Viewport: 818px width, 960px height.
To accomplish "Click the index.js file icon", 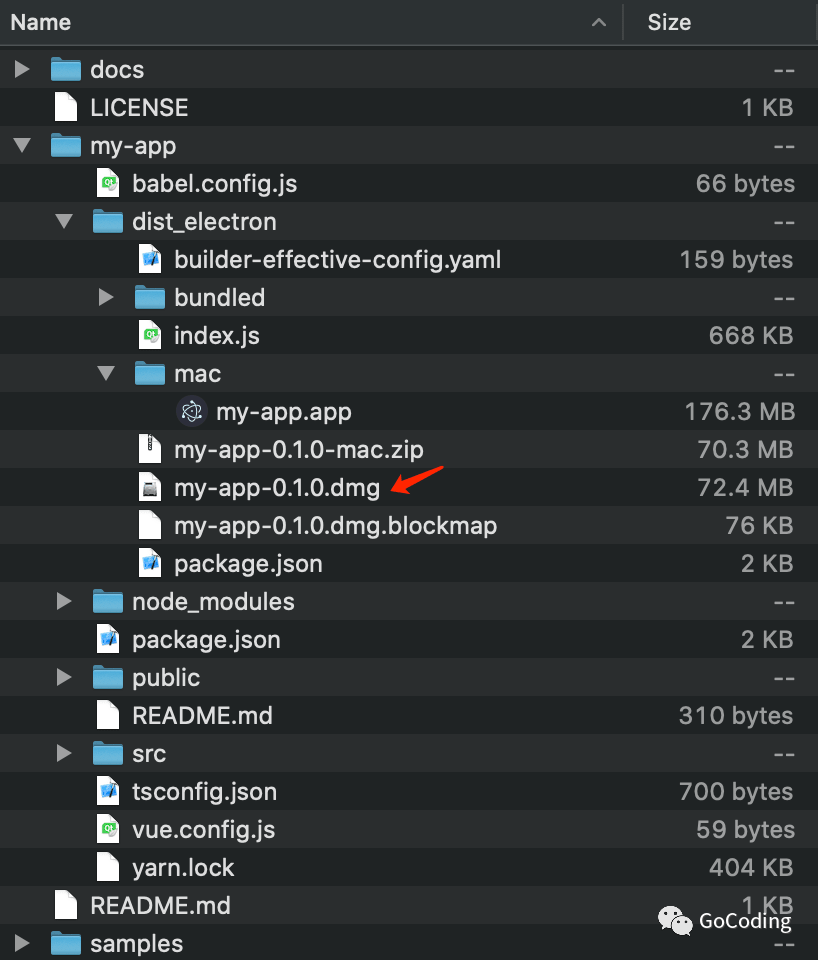I will (149, 335).
